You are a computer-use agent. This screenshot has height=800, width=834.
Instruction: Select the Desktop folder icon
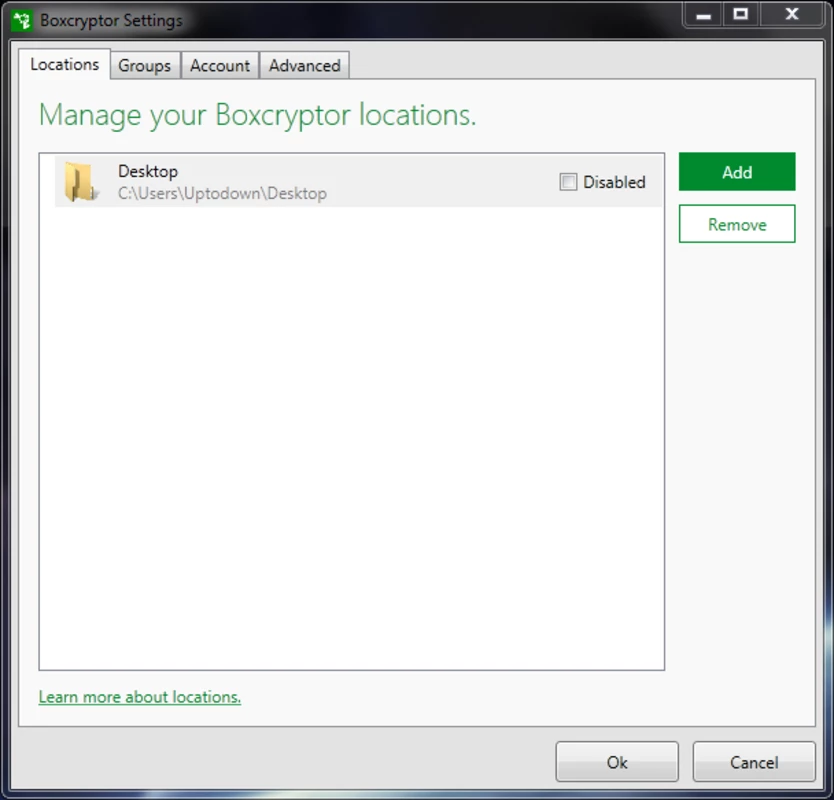pos(81,182)
